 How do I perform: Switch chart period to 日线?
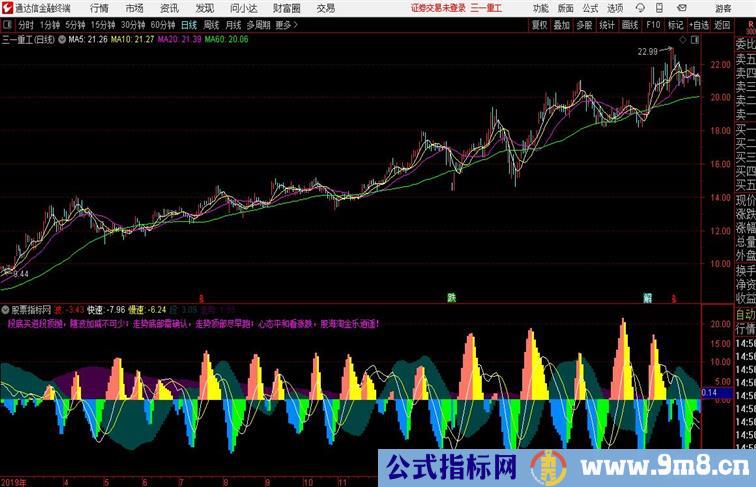point(188,25)
